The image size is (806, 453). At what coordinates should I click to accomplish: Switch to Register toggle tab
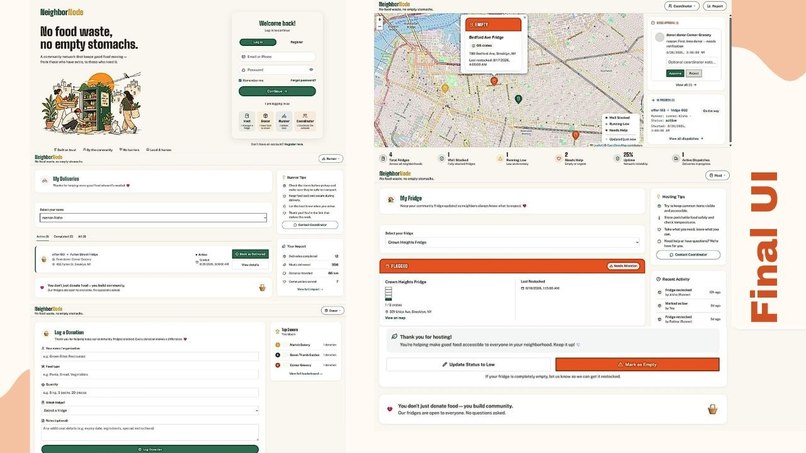pos(297,42)
